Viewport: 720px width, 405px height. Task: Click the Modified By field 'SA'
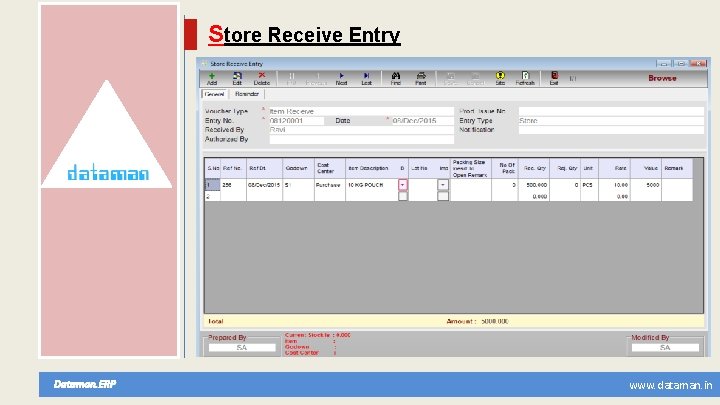coord(665,348)
